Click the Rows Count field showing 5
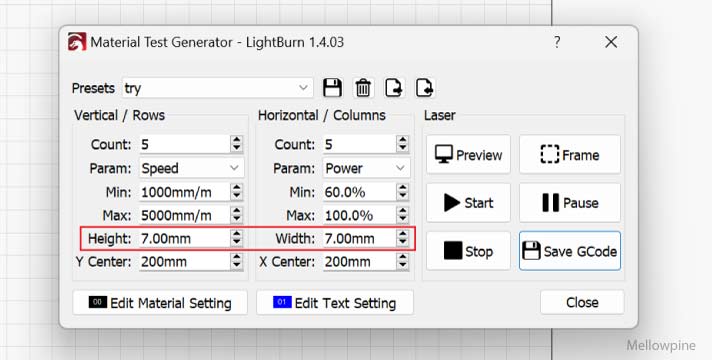 [x=184, y=144]
